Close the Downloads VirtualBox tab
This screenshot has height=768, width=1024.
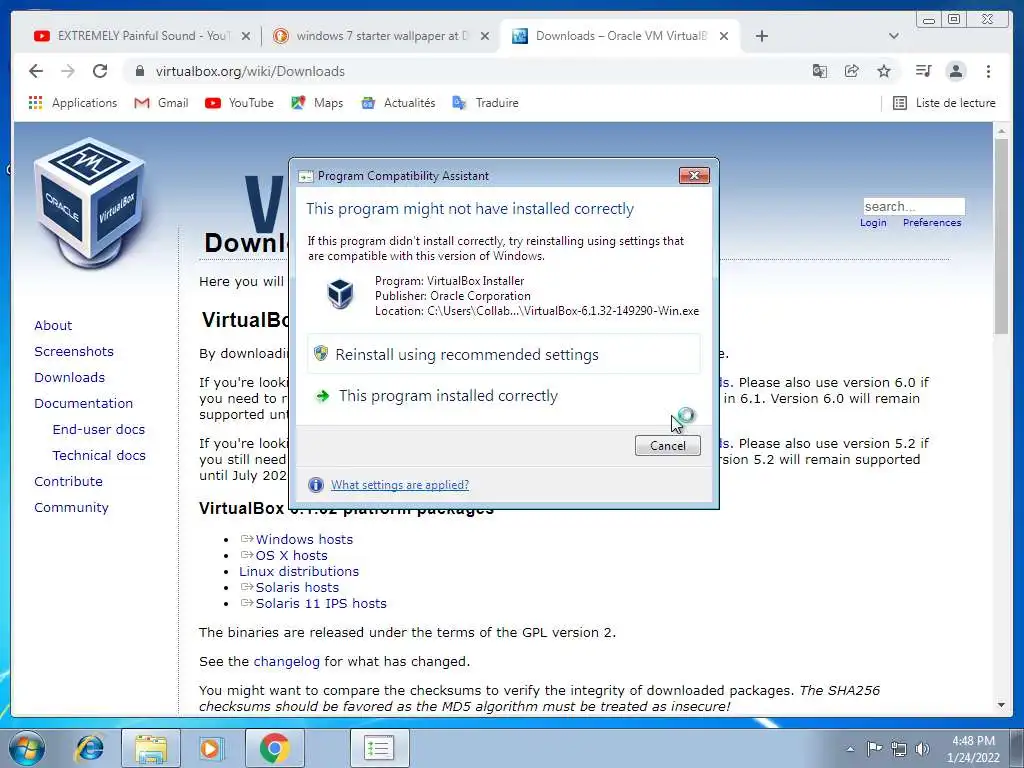click(x=724, y=36)
